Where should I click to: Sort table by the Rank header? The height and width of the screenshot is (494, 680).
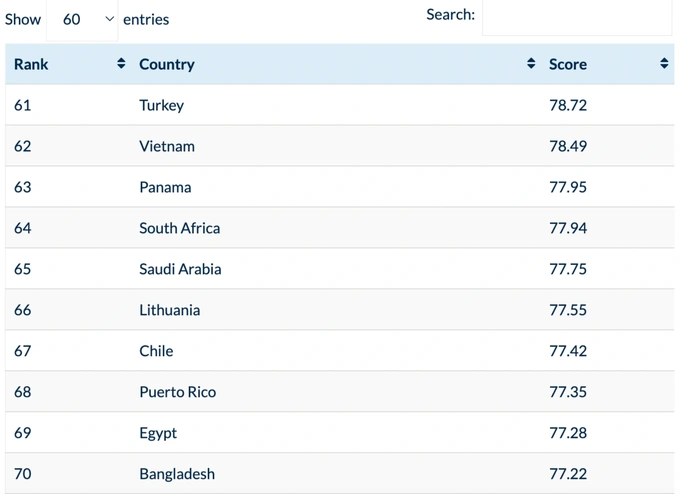click(32, 64)
